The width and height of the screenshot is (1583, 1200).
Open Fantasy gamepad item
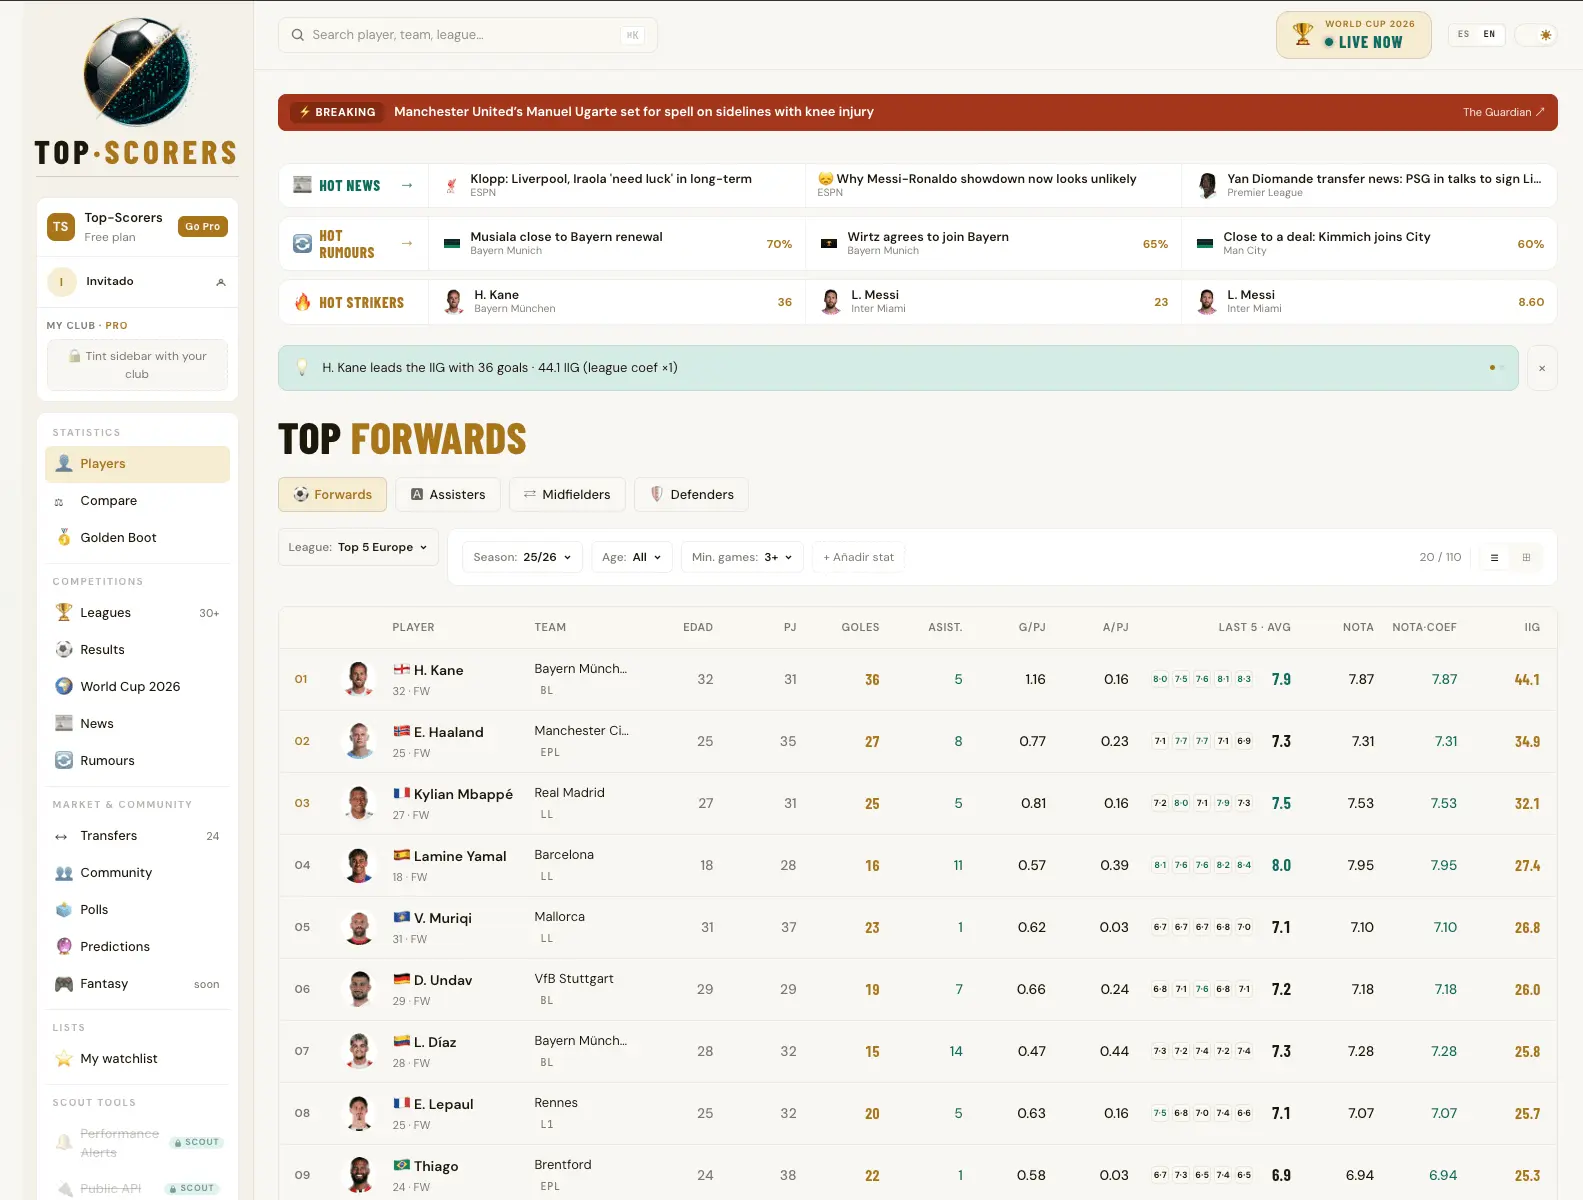click(137, 984)
